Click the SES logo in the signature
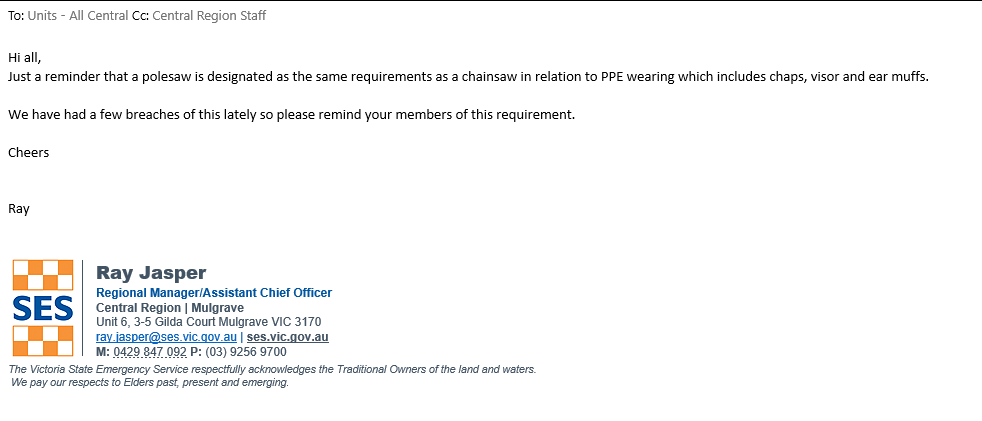 pos(43,308)
